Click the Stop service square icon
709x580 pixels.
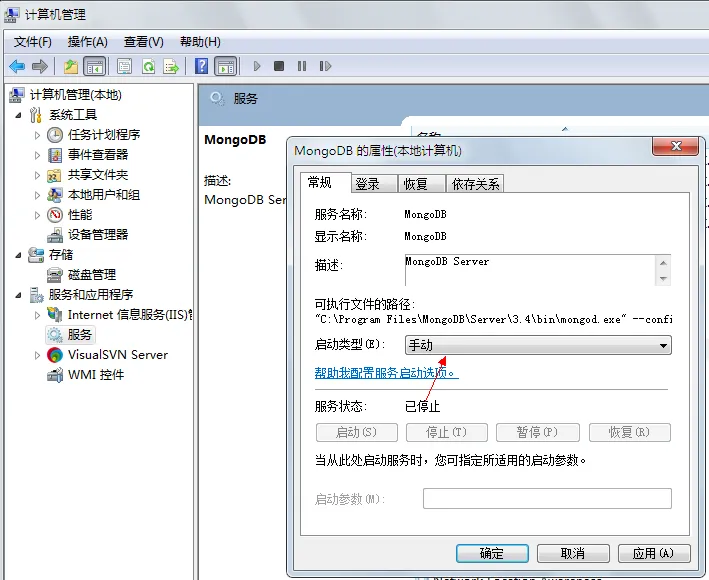[x=279, y=66]
